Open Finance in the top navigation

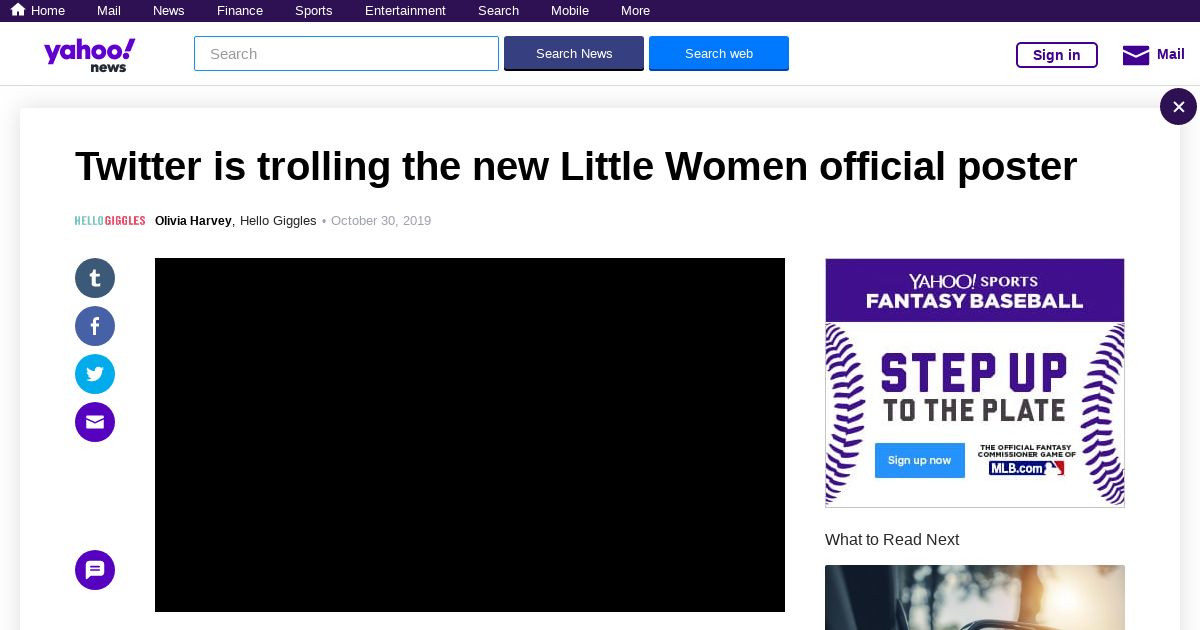240,11
